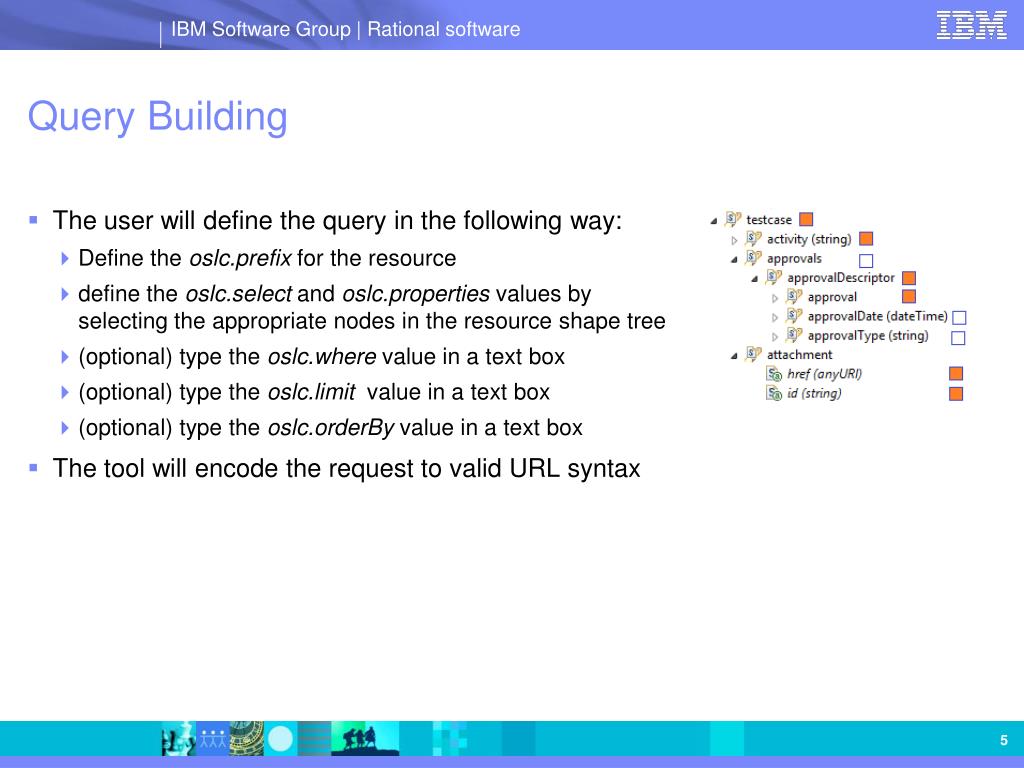Select the 'approvalType (string)' label

(868, 335)
